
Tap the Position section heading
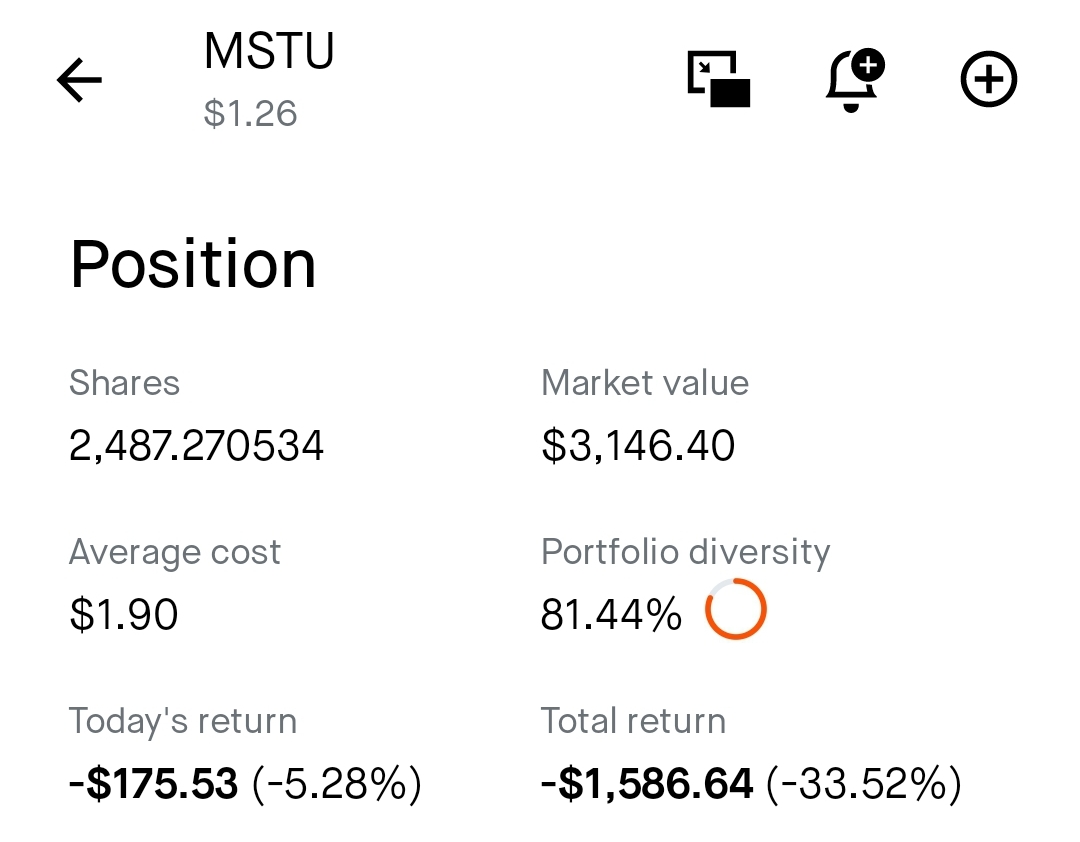pyautogui.click(x=193, y=265)
